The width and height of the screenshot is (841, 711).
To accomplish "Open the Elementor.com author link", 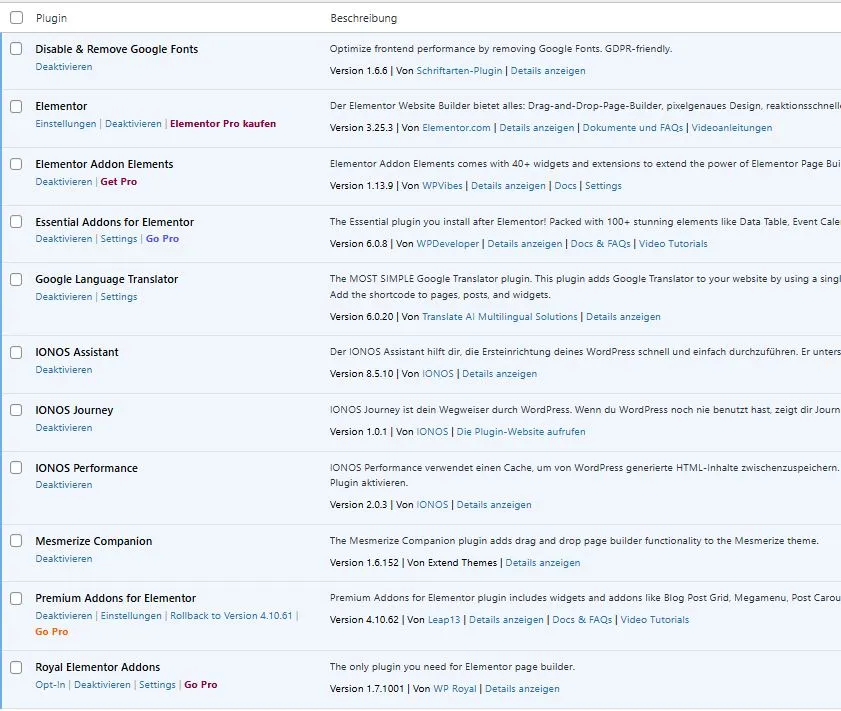I will (456, 128).
